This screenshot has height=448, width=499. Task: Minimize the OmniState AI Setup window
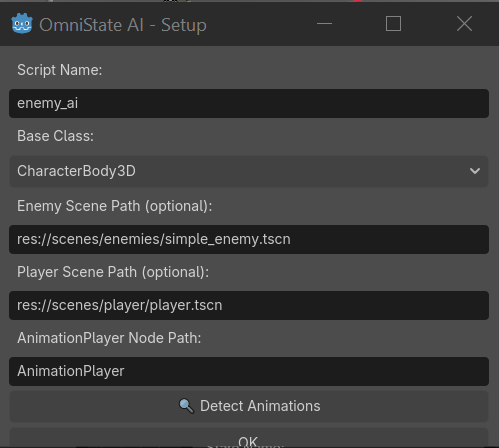[x=324, y=24]
